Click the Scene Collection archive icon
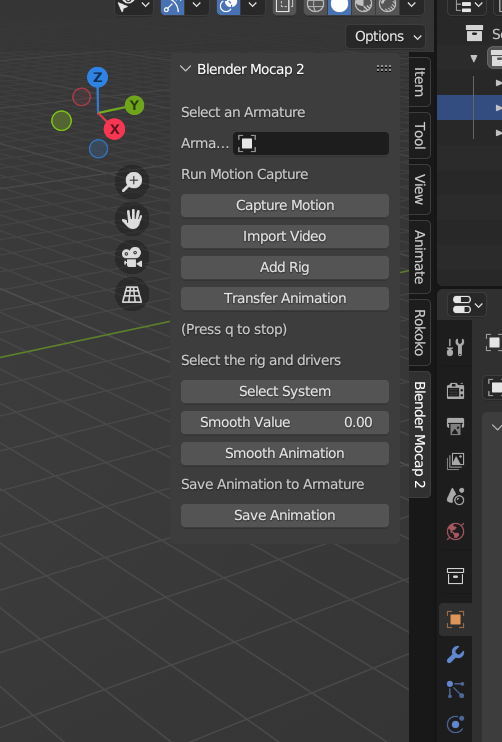 click(474, 33)
